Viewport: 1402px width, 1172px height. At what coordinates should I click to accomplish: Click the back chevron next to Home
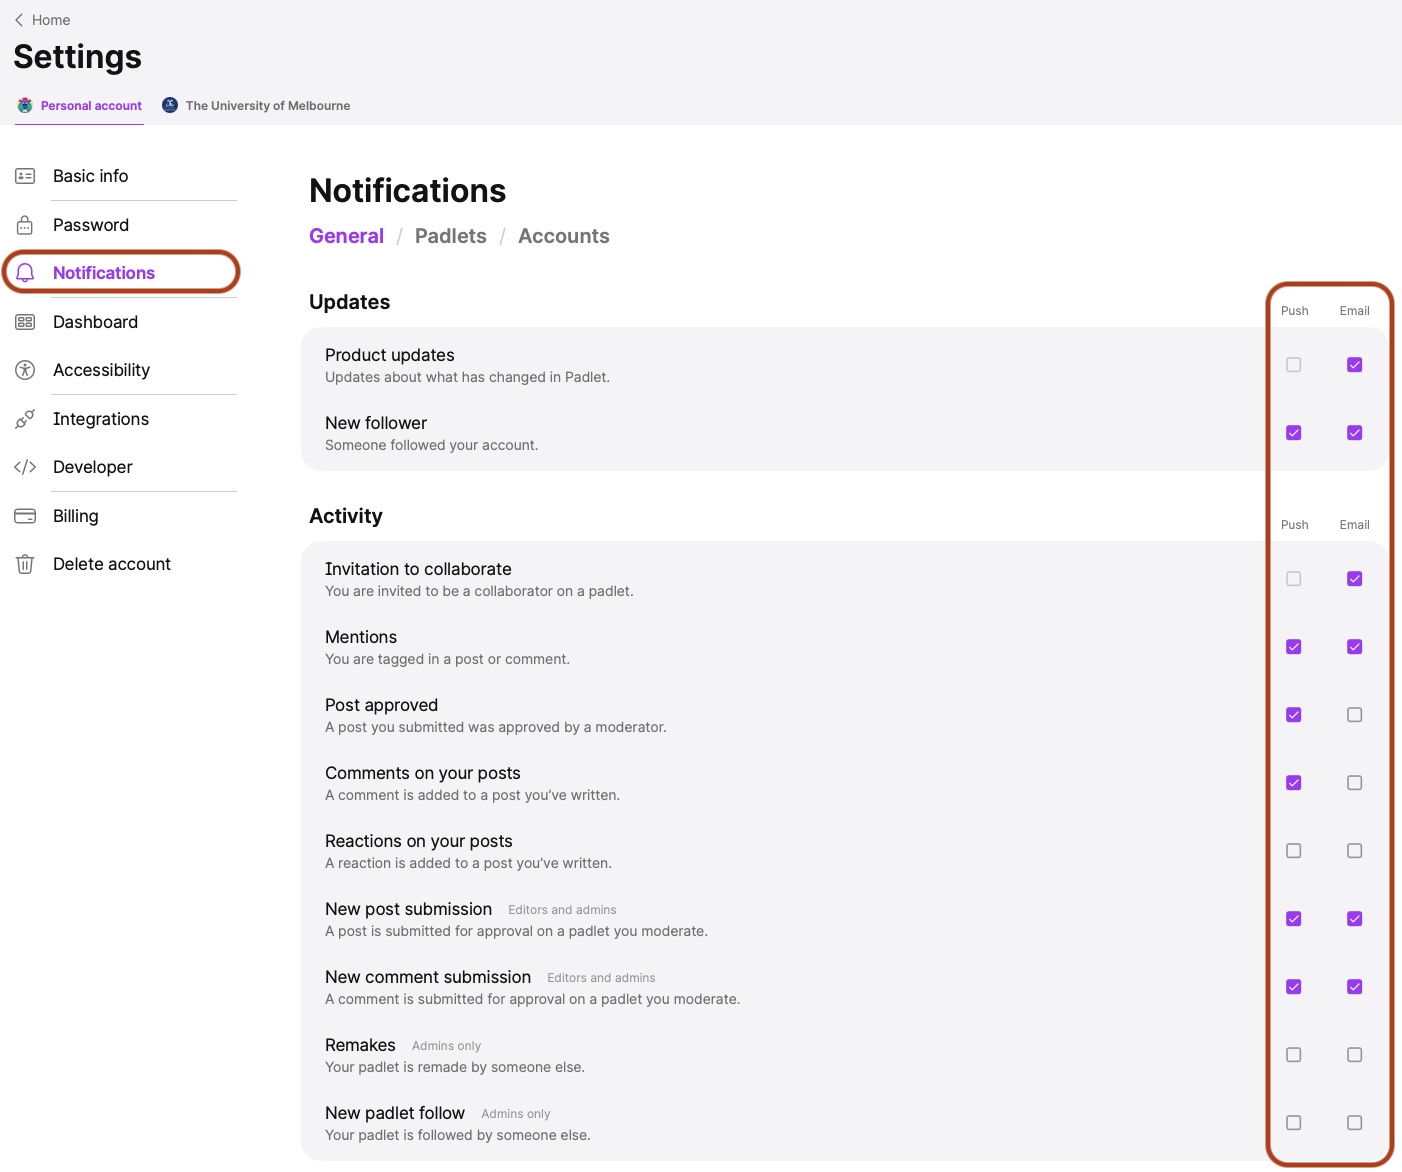coord(19,20)
